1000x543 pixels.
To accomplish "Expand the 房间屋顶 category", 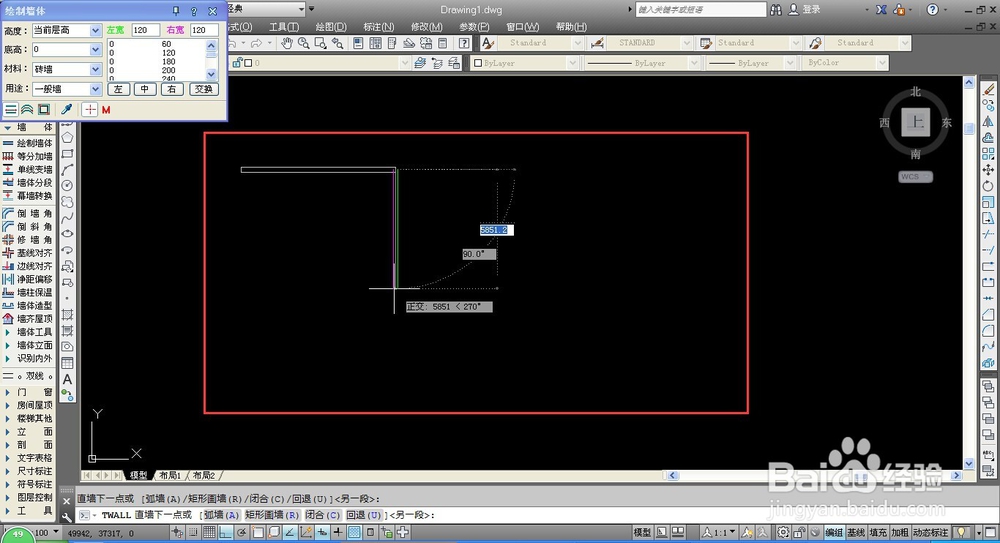I will 28,405.
